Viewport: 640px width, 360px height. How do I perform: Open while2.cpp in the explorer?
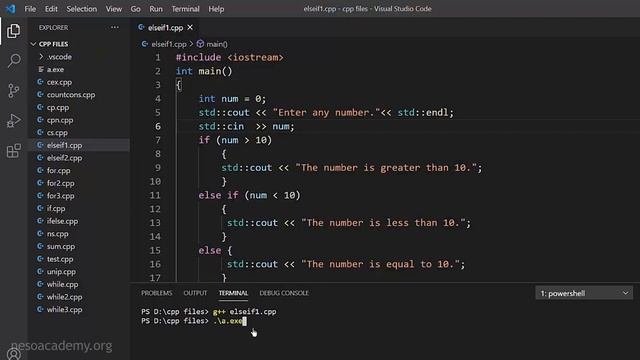64,297
